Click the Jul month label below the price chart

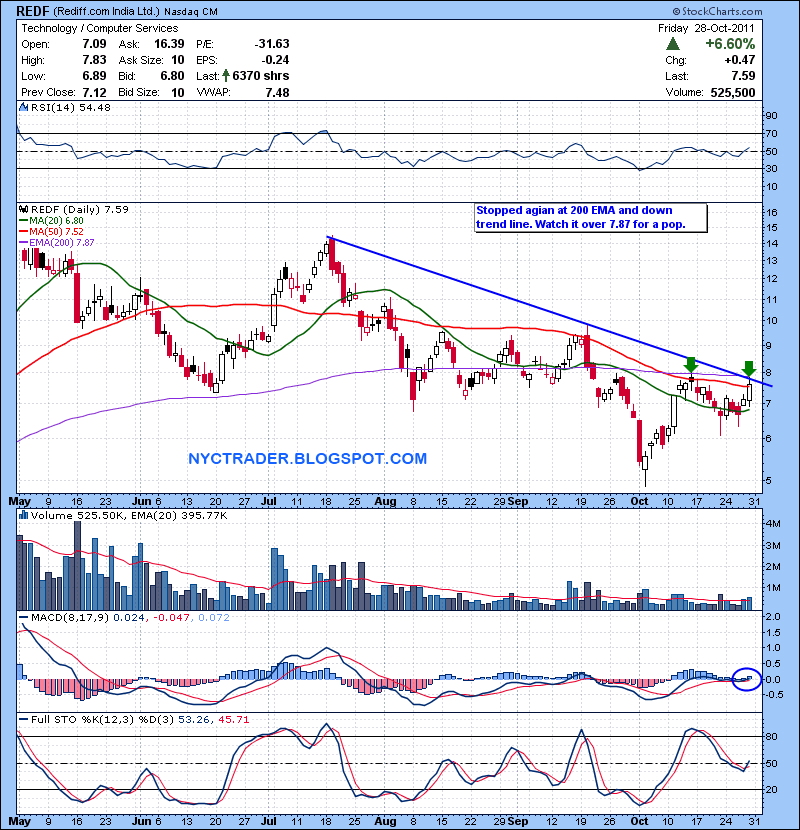pyautogui.click(x=269, y=501)
